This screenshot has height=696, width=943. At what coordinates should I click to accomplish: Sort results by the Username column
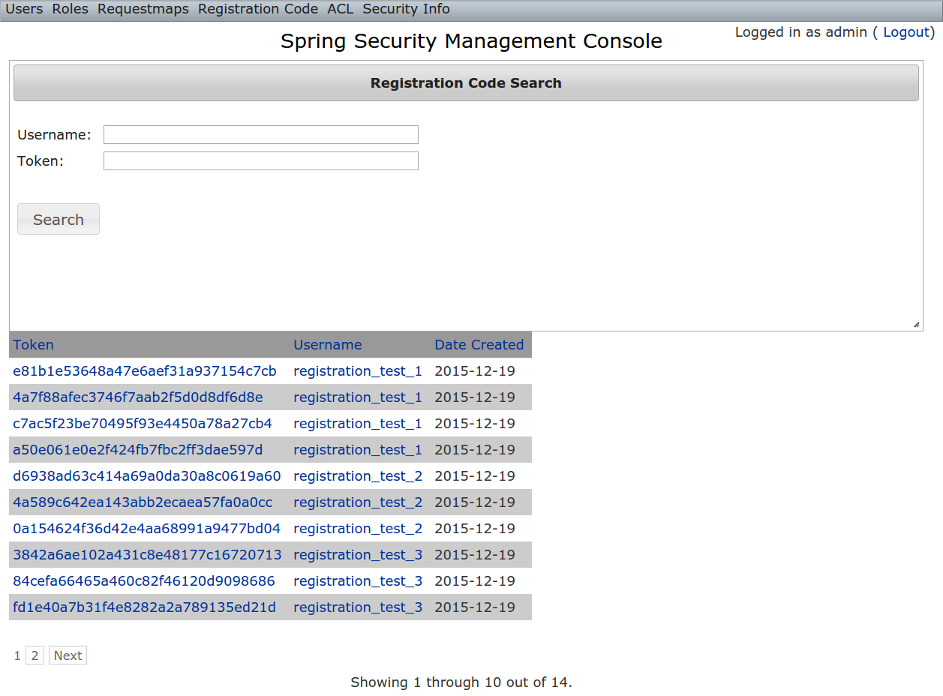(x=327, y=344)
